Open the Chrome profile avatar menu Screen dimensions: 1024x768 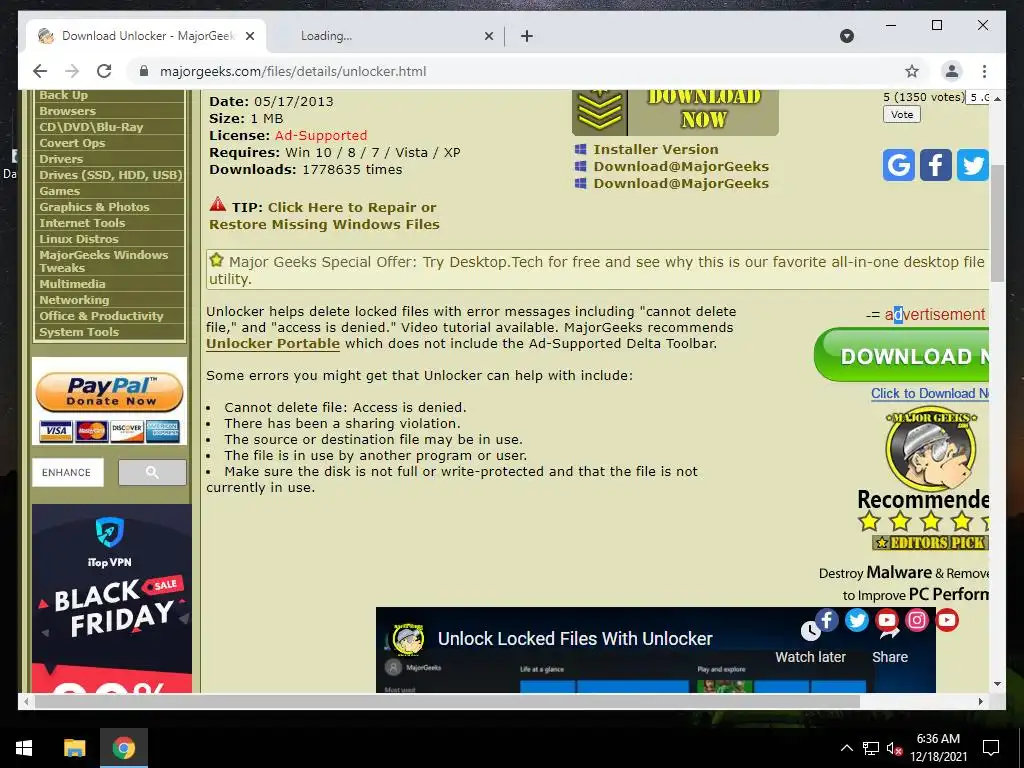(x=952, y=71)
